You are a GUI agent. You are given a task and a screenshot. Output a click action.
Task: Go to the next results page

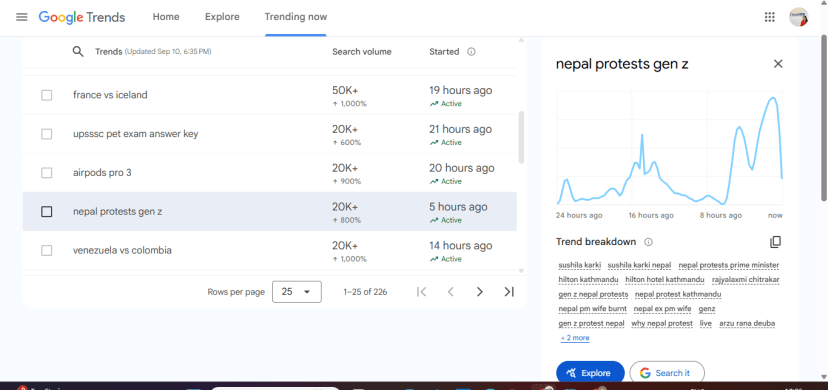[x=479, y=292]
